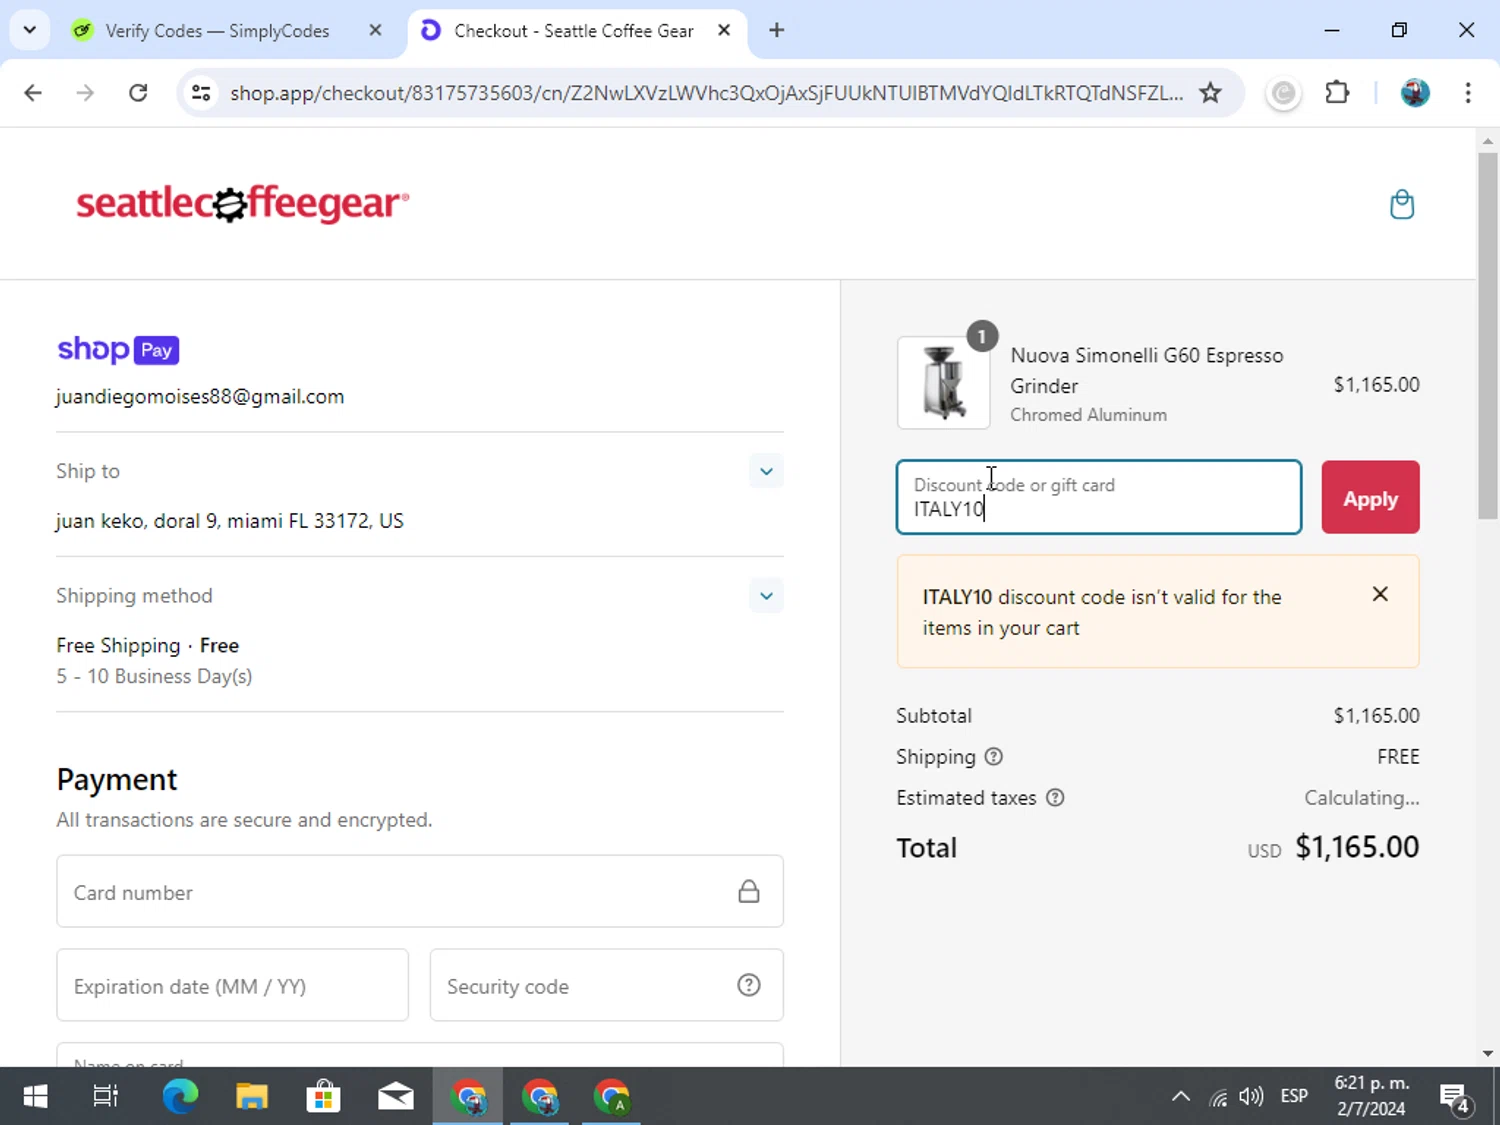The width and height of the screenshot is (1500, 1125).
Task: Expand the Shipping method section
Action: tap(766, 596)
